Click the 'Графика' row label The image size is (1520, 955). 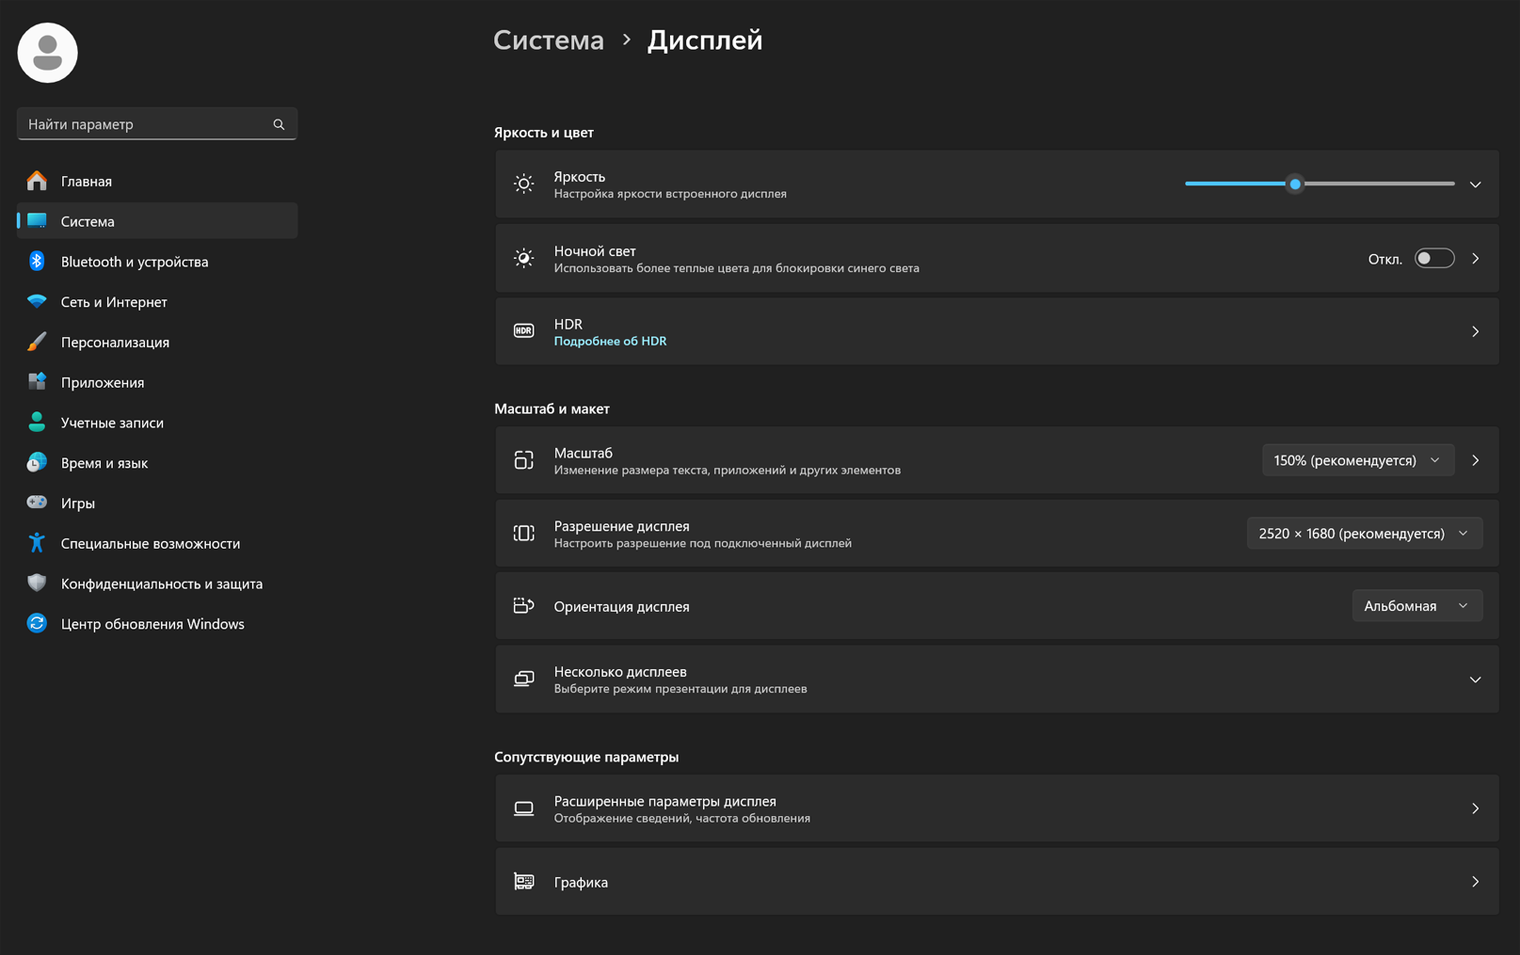581,882
